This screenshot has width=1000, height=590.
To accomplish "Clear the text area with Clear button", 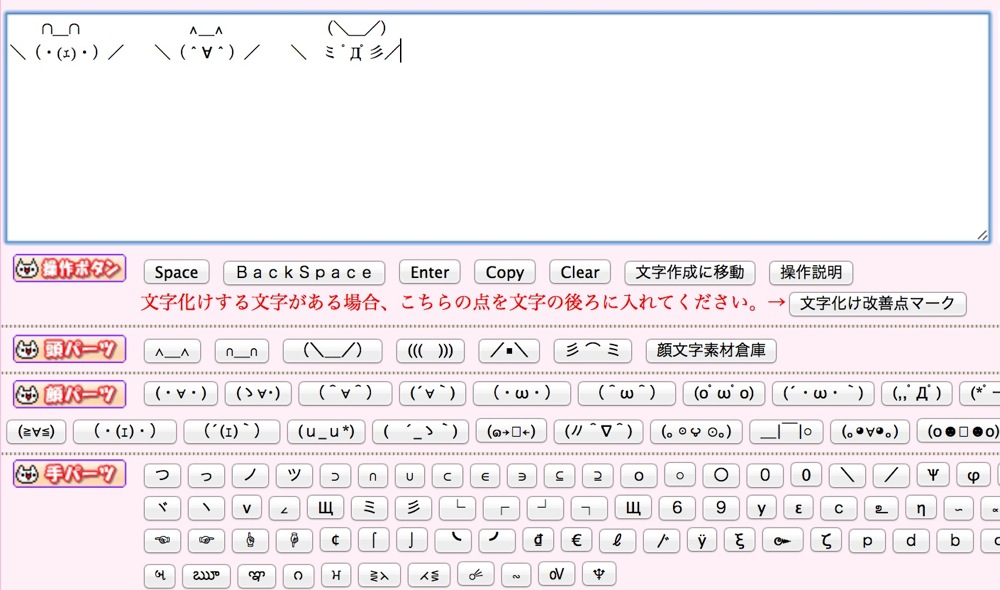I will pos(580,272).
